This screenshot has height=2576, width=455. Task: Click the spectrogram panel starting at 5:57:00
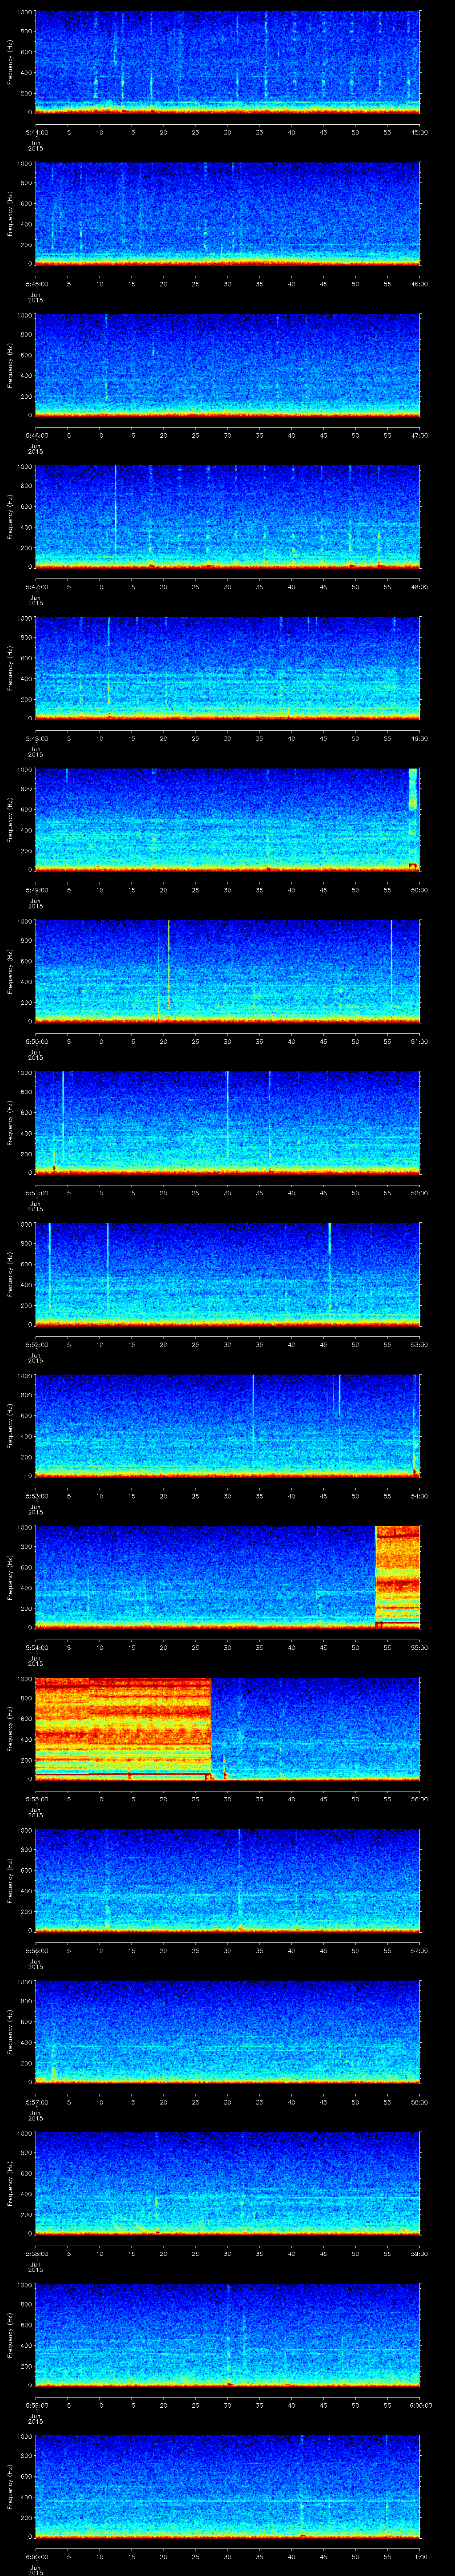coord(227,2032)
